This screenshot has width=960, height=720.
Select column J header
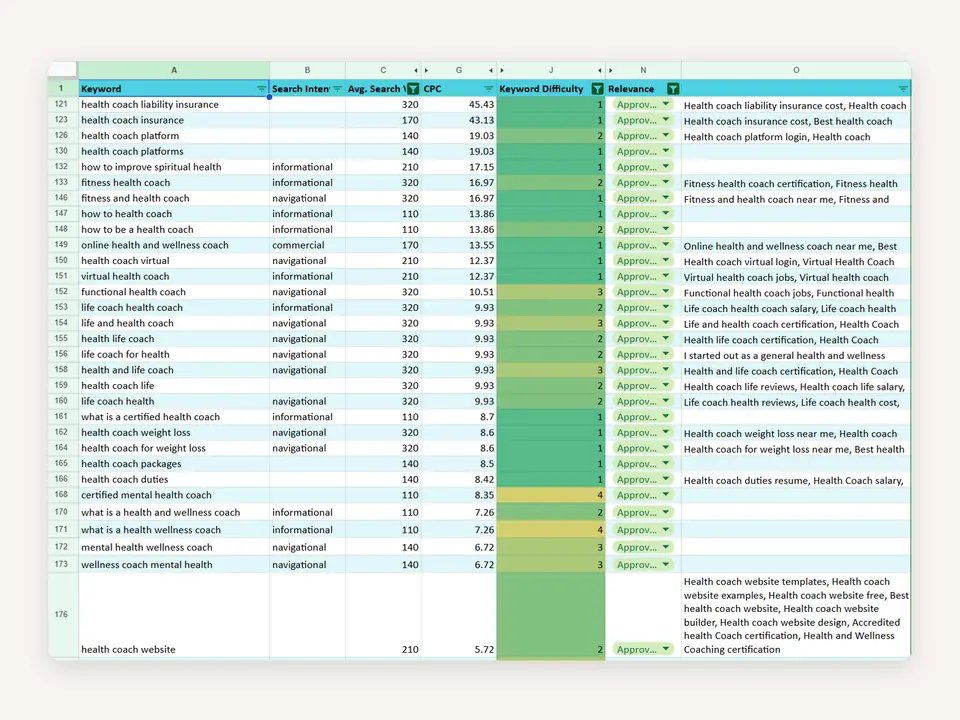point(551,70)
